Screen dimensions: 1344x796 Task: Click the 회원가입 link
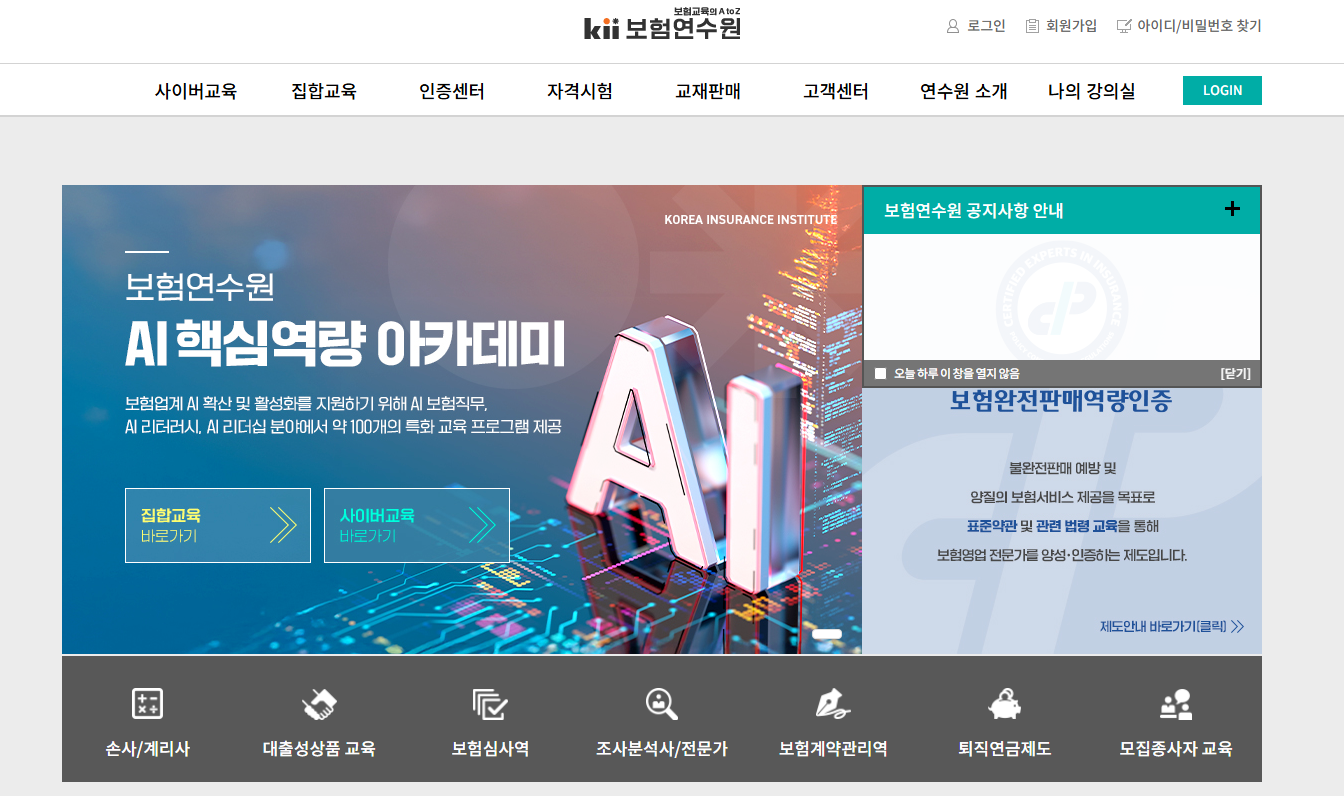(1071, 26)
